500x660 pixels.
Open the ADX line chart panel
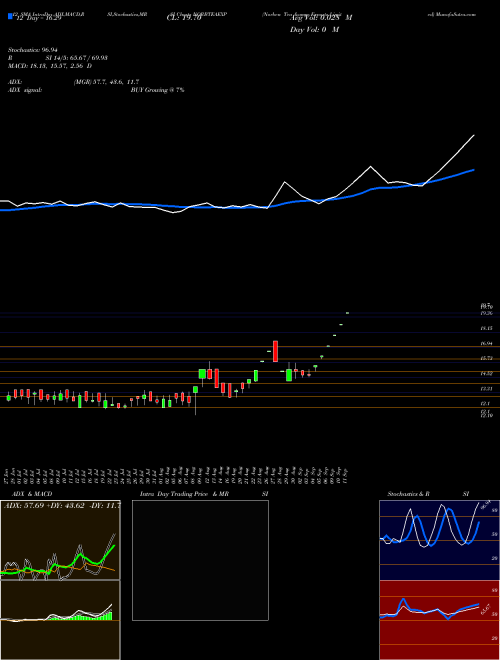[60, 540]
